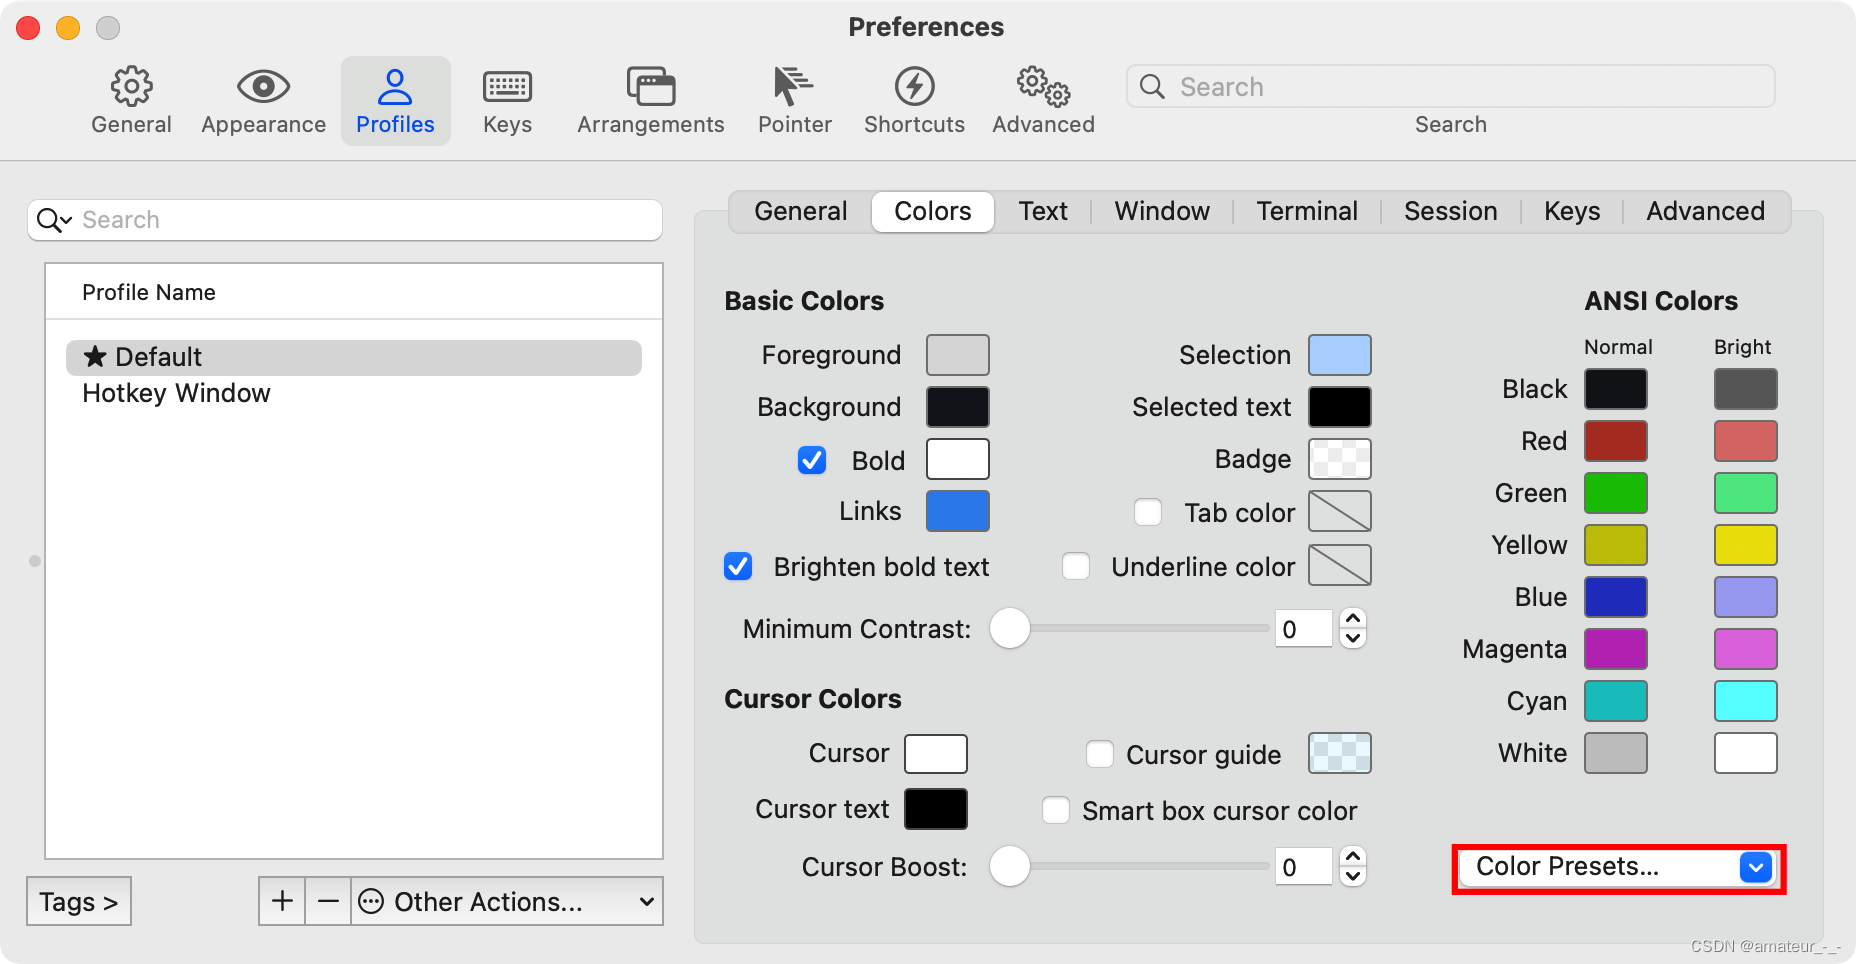Screen dimensions: 1856x964
Task: Click the profile list Search field
Action: [345, 220]
